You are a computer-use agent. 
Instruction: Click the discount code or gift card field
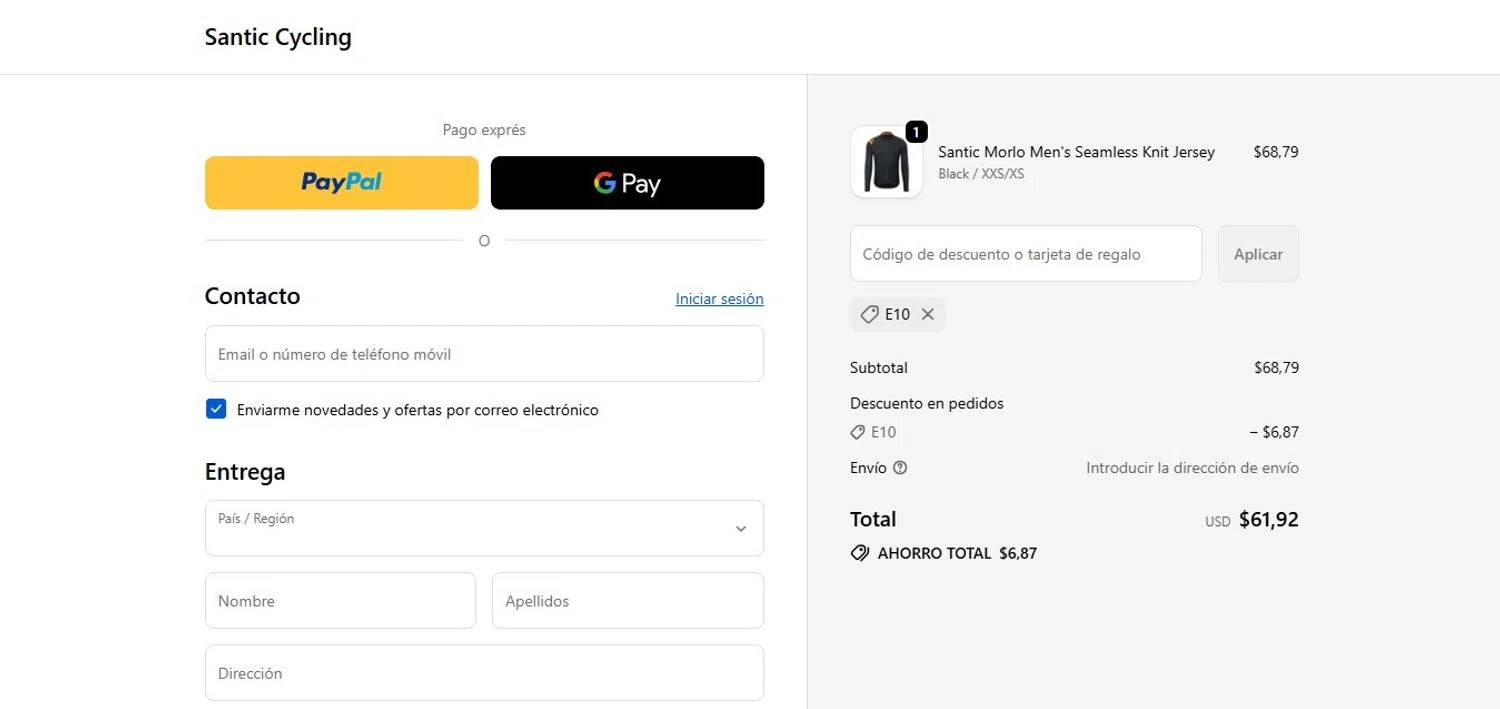tap(1026, 254)
